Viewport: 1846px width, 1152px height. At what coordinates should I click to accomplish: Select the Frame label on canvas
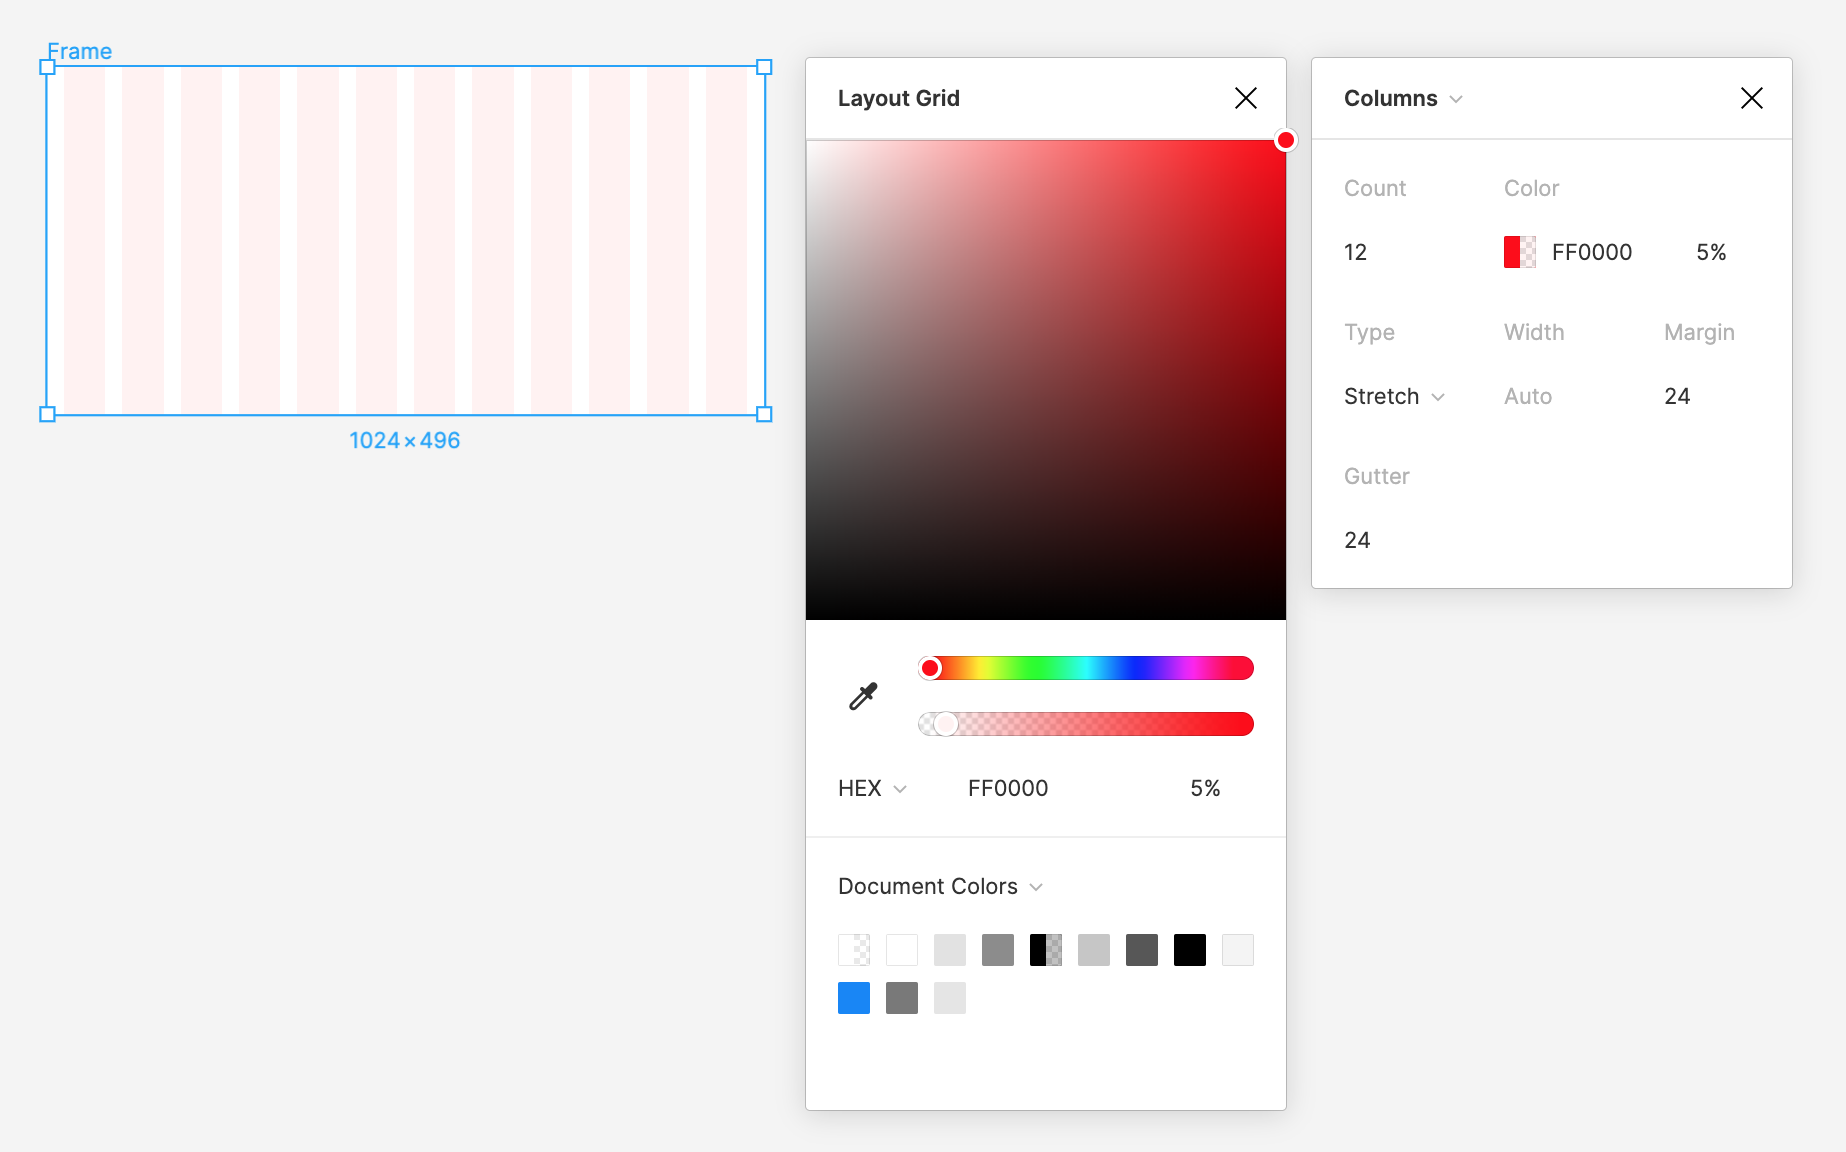click(80, 51)
